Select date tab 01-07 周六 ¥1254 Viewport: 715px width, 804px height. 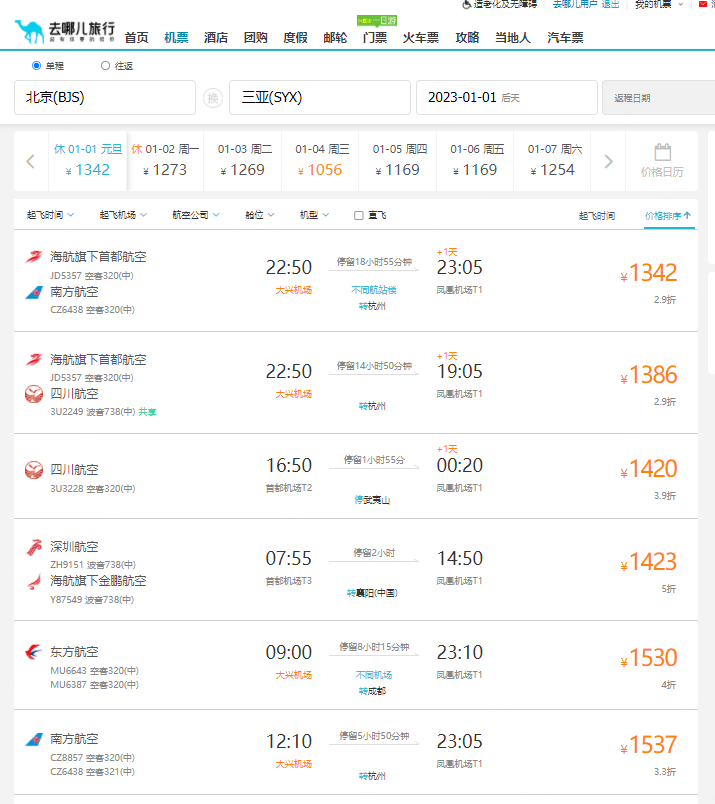[552, 160]
